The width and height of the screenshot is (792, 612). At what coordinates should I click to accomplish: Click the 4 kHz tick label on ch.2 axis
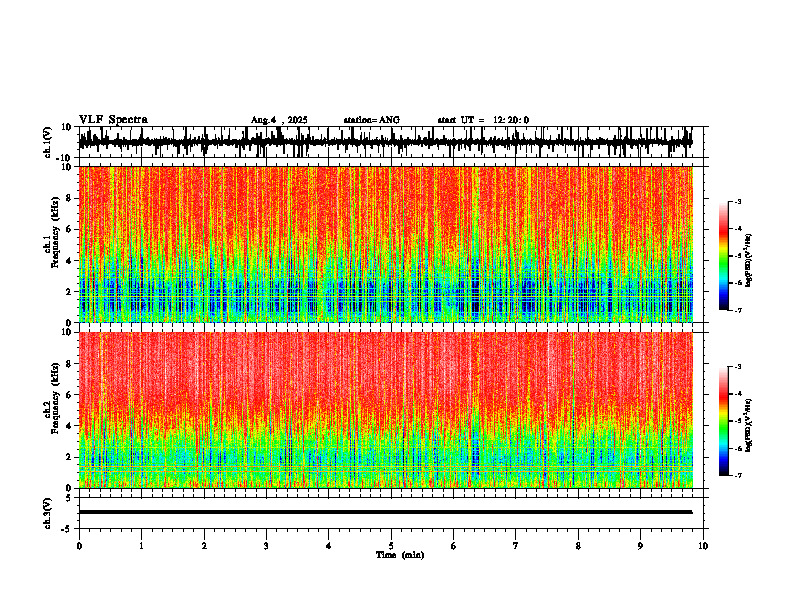[x=70, y=426]
